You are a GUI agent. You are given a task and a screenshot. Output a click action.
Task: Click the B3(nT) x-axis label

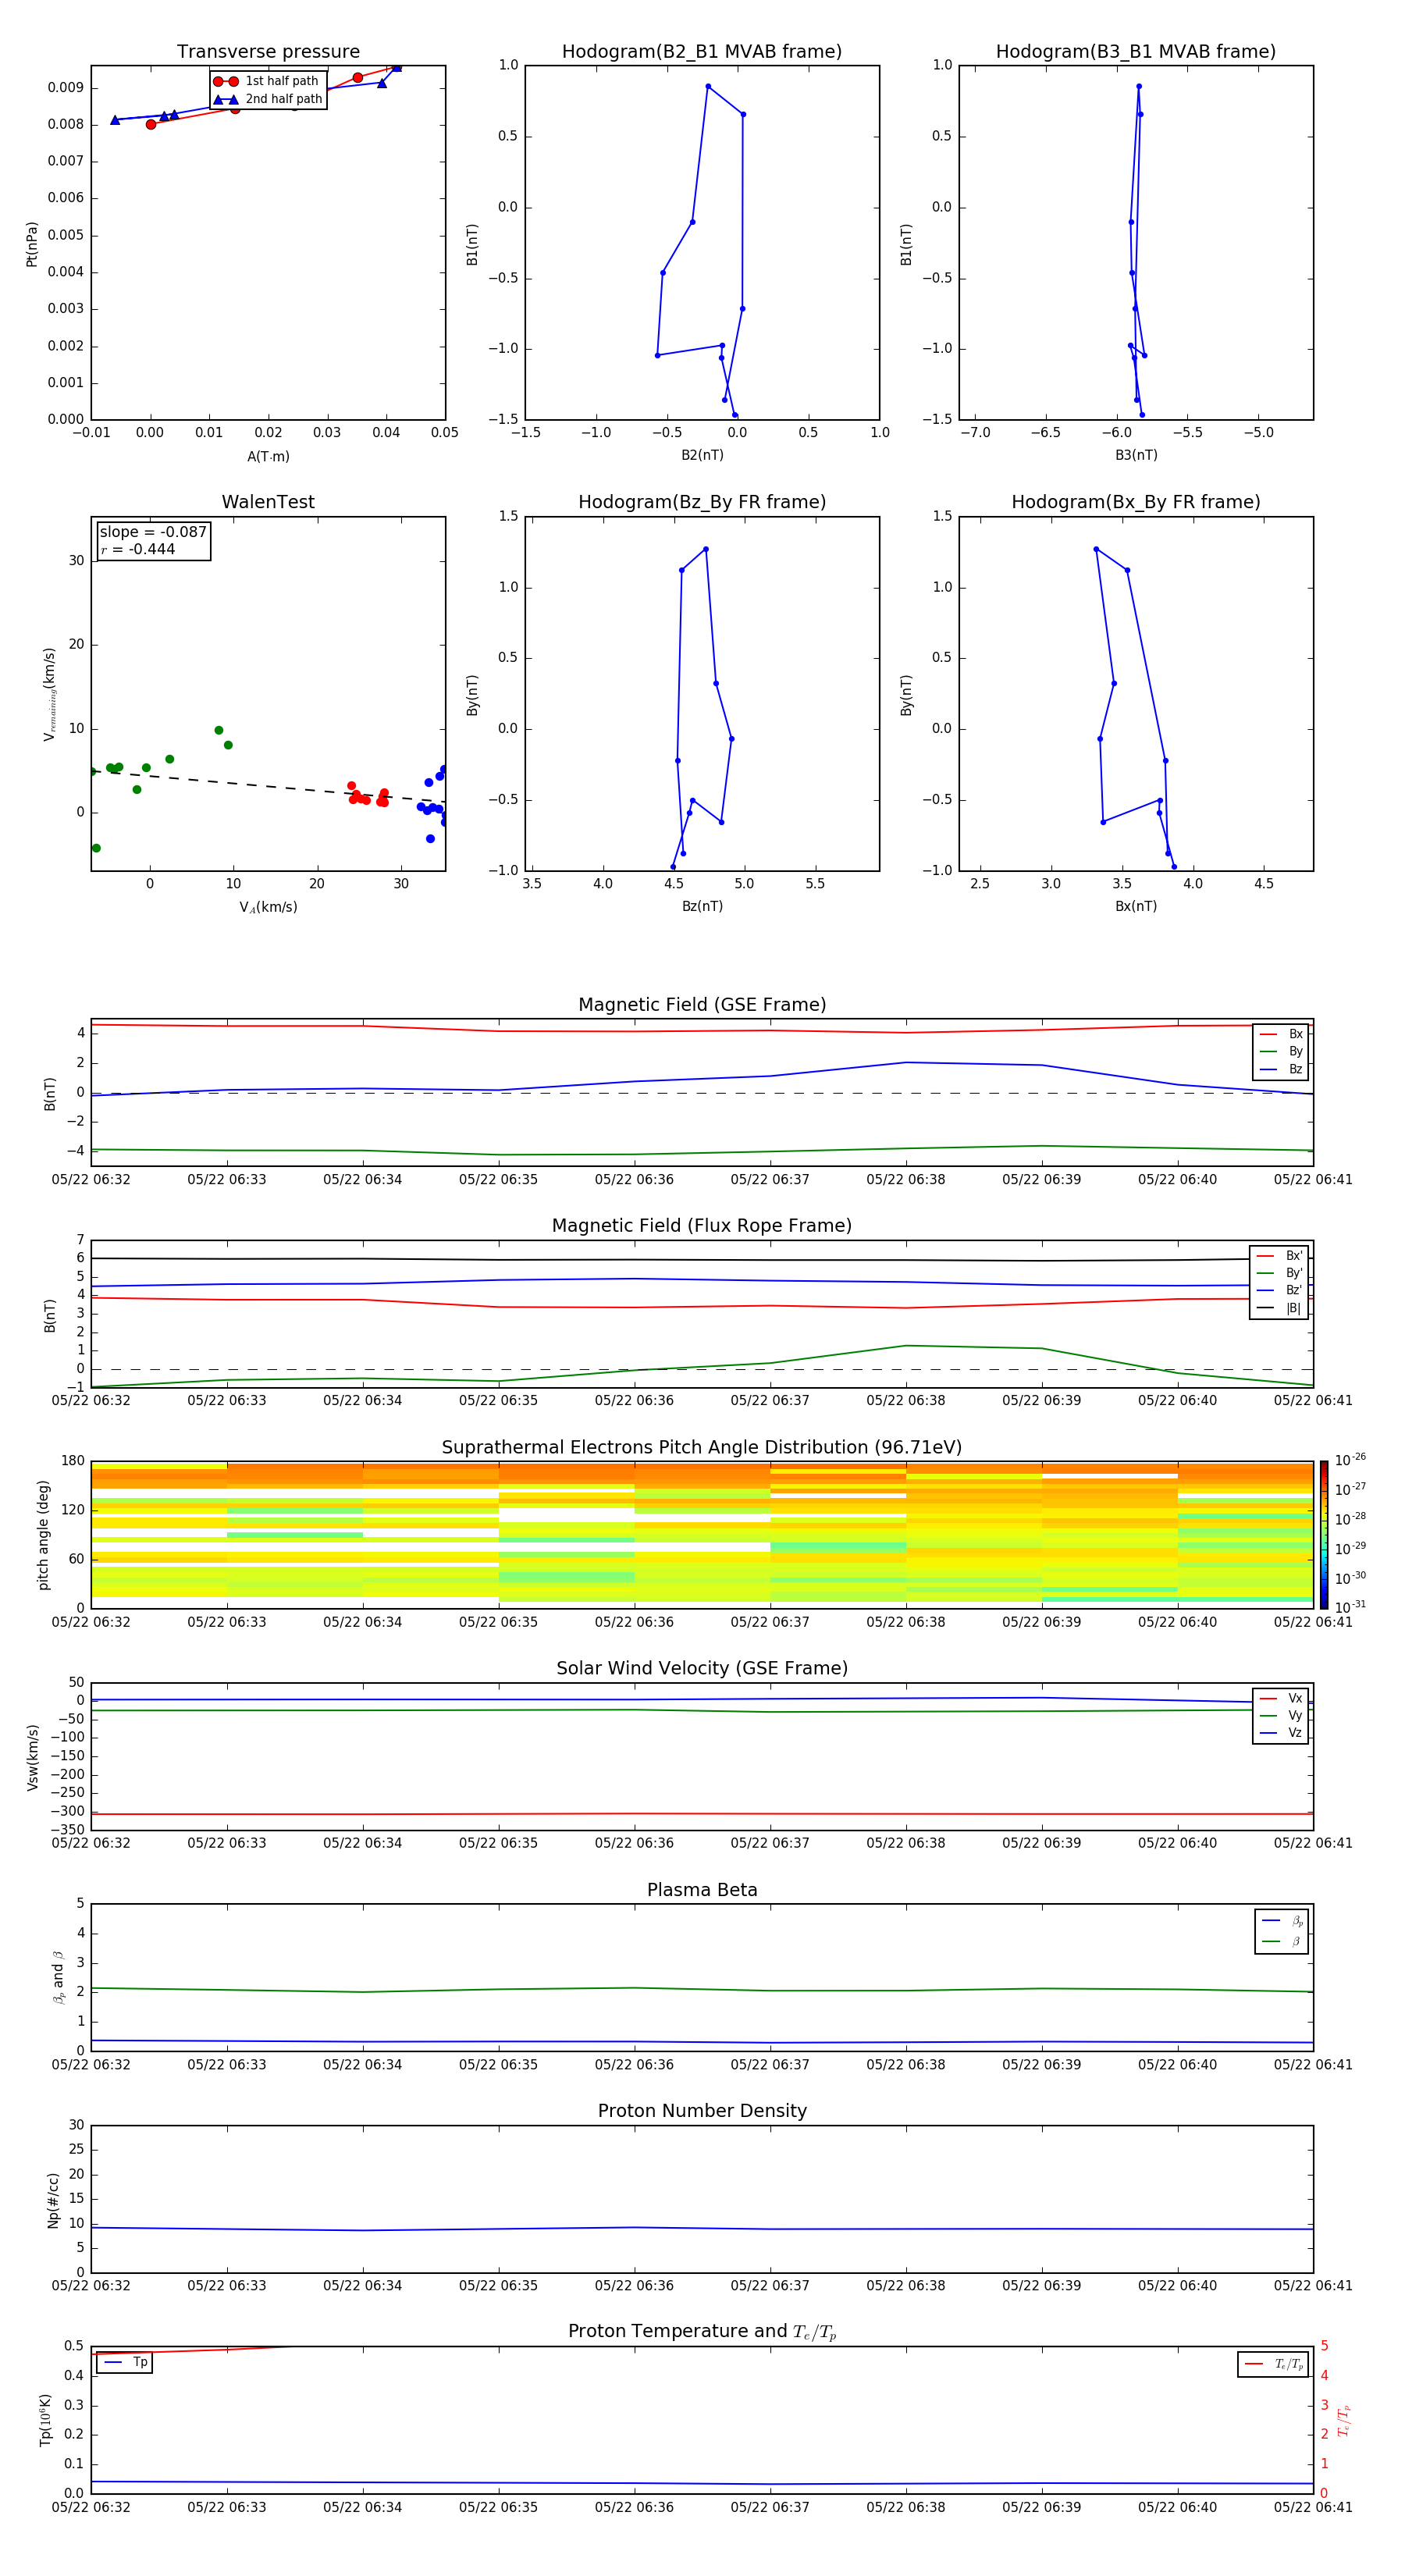pyautogui.click(x=1136, y=455)
